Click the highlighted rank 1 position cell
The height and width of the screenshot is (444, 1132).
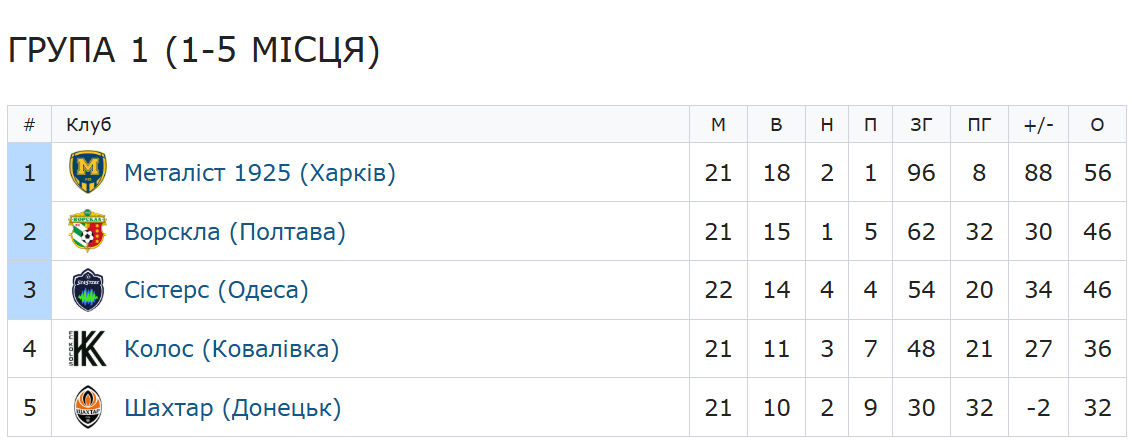30,173
